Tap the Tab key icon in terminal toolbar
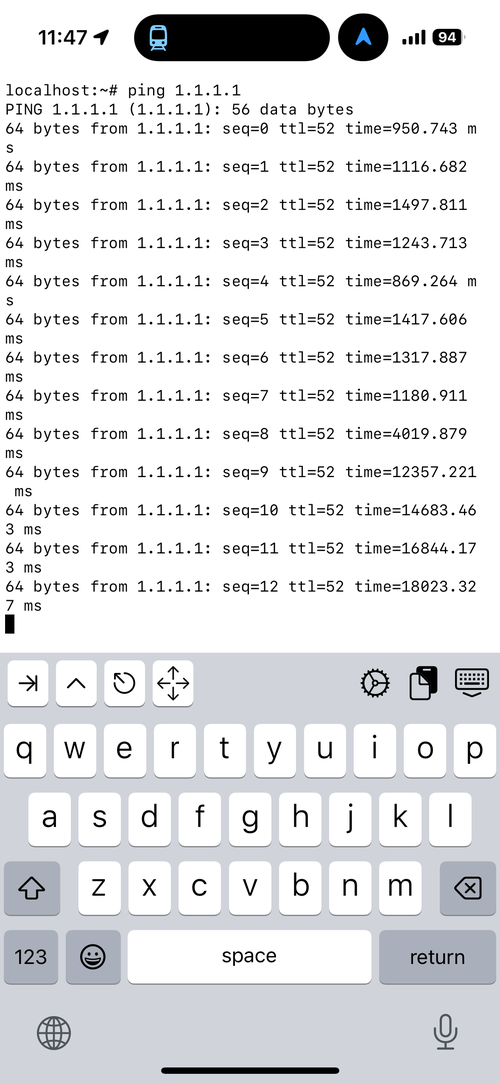Image resolution: width=500 pixels, height=1084 pixels. 28,684
